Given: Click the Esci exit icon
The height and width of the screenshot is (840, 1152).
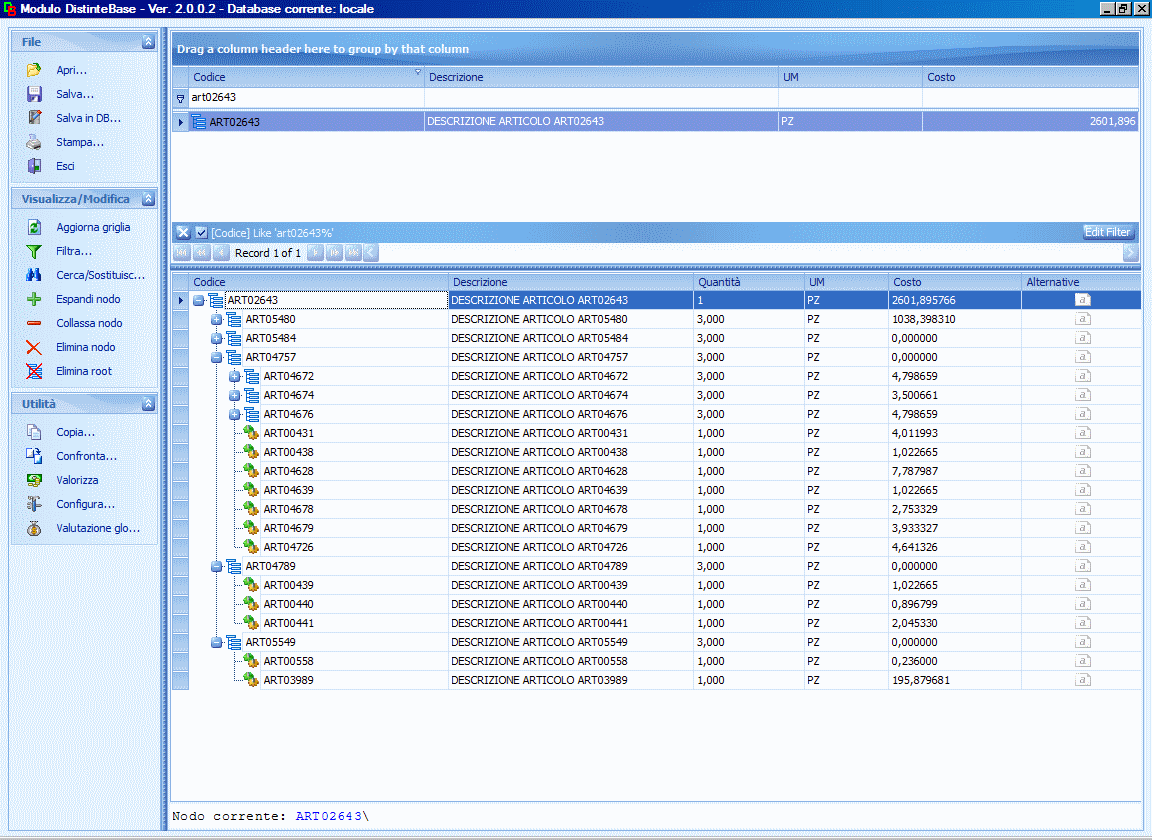Looking at the screenshot, I should click(34, 166).
